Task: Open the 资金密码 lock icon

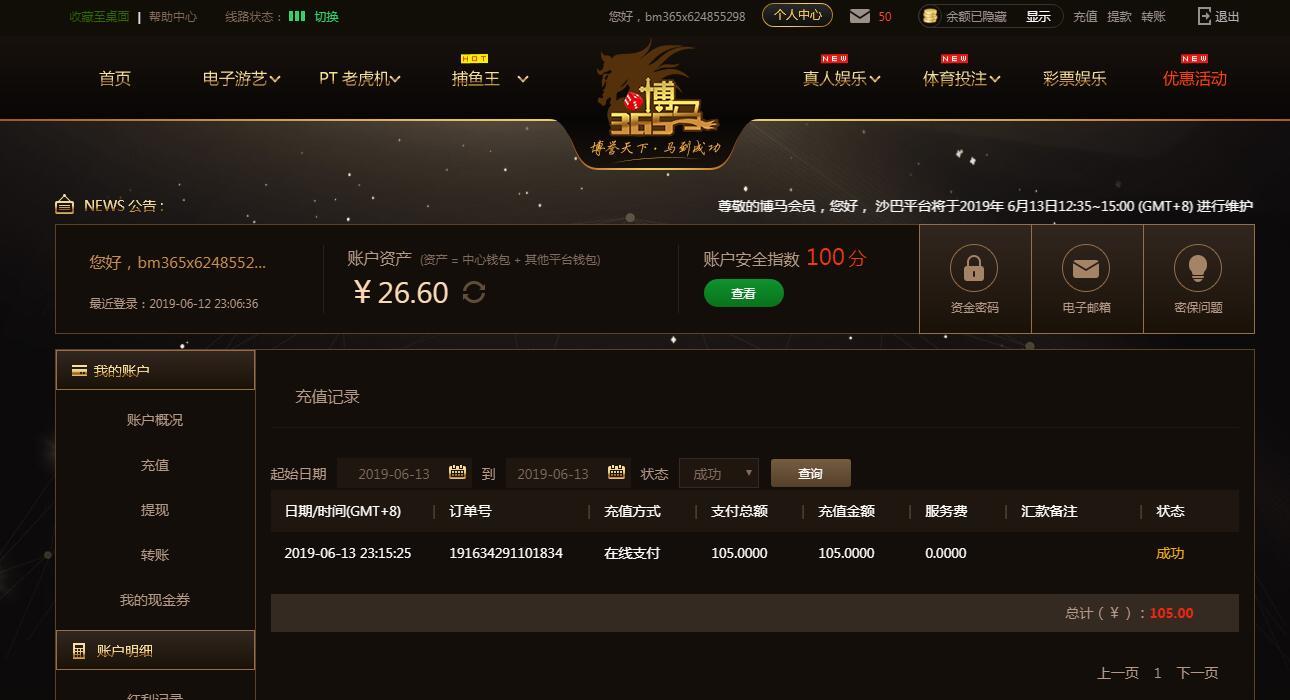Action: pyautogui.click(x=974, y=269)
